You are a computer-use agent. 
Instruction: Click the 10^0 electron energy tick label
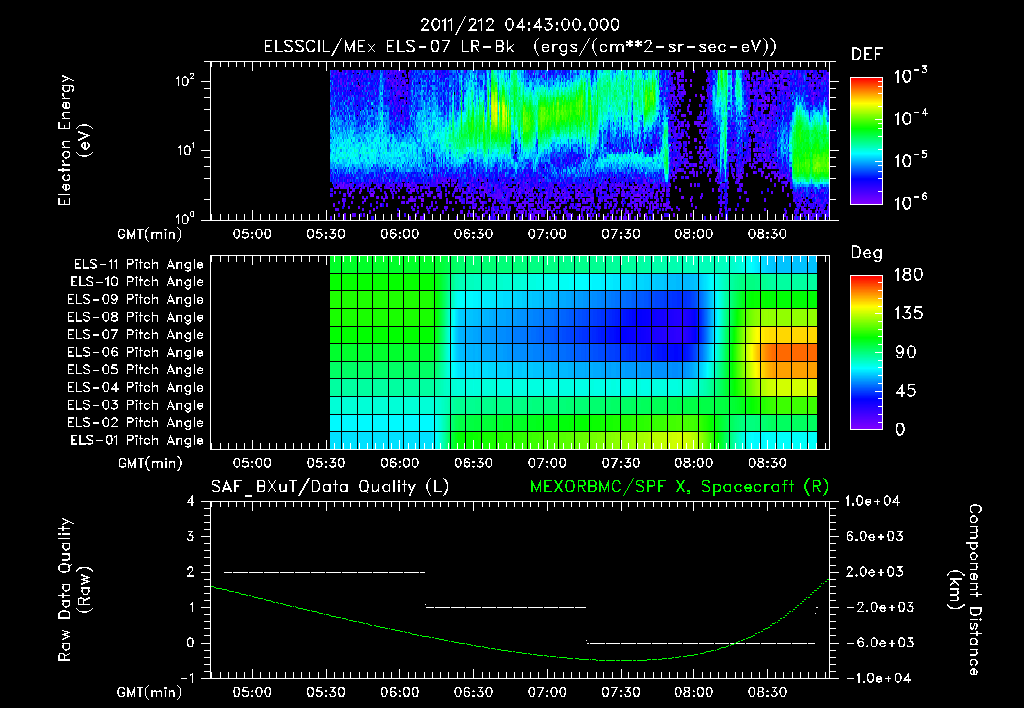click(185, 218)
